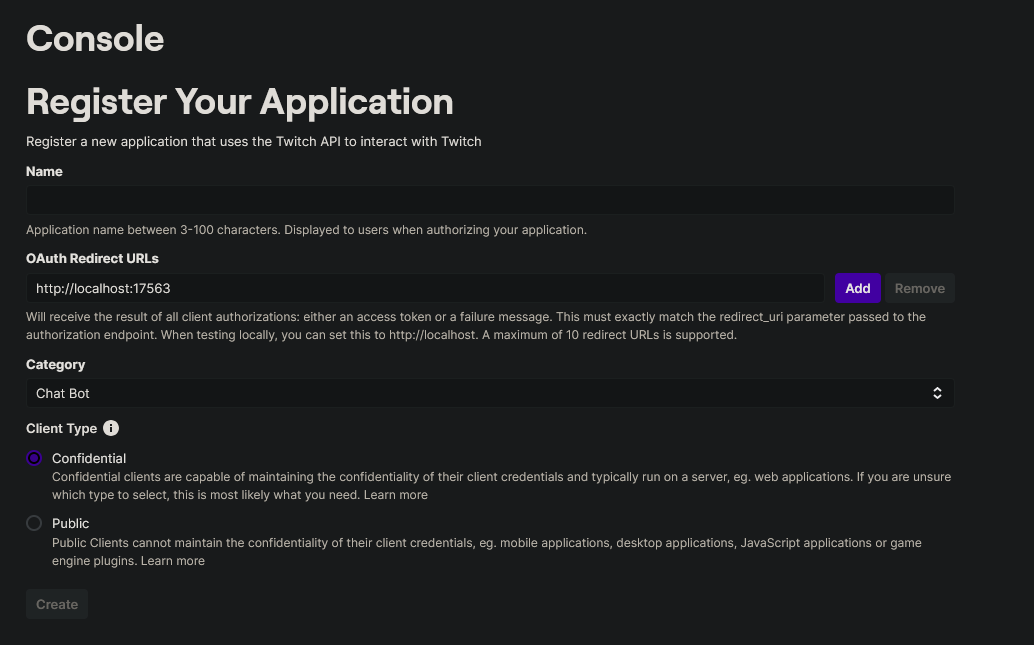Click the Client Type label text
This screenshot has width=1034, height=645.
click(61, 429)
